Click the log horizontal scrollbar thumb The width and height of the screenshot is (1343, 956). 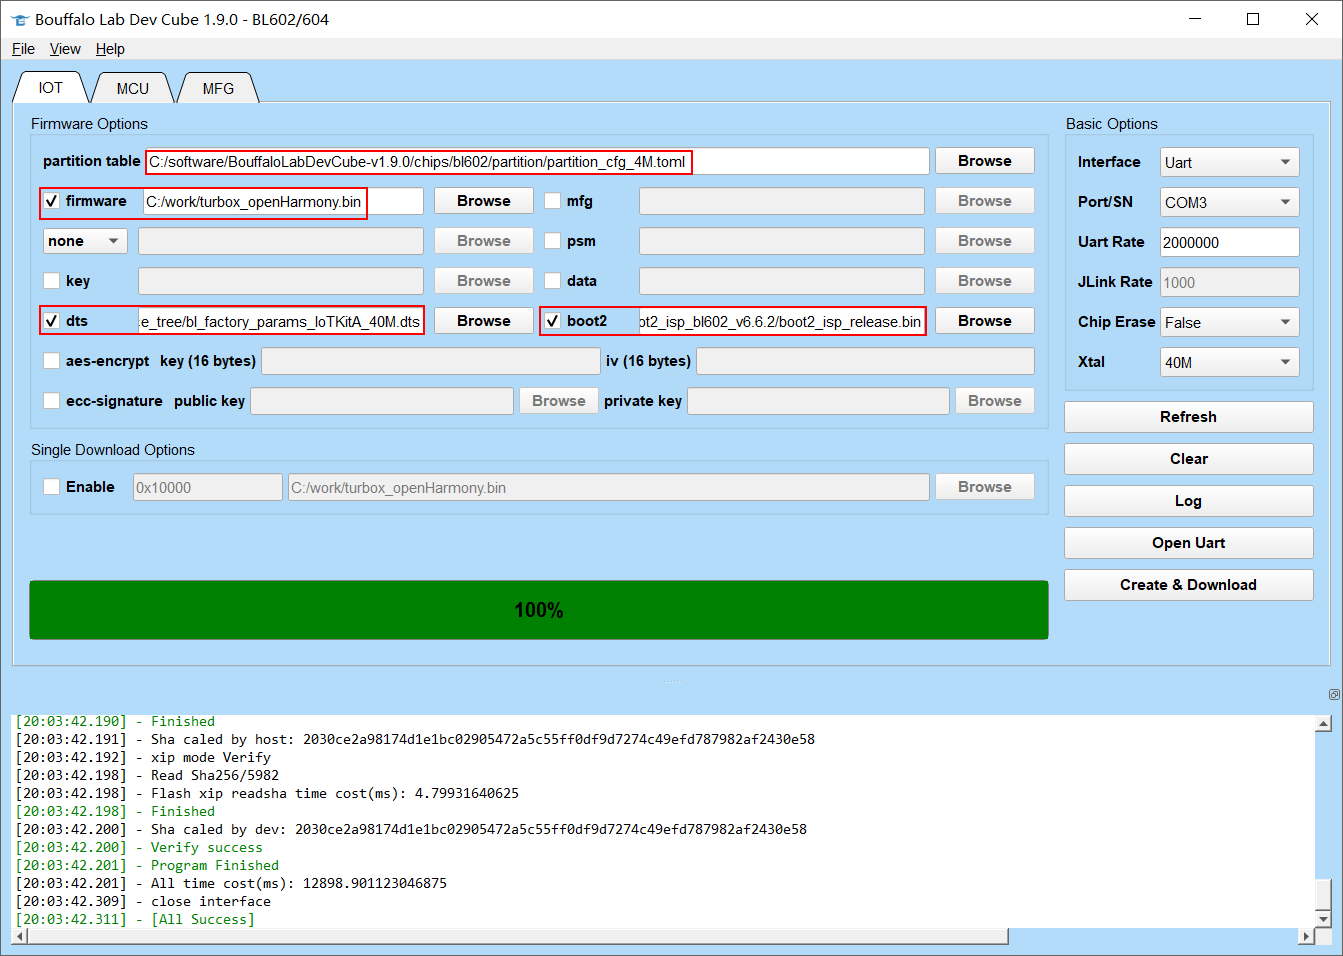point(518,936)
